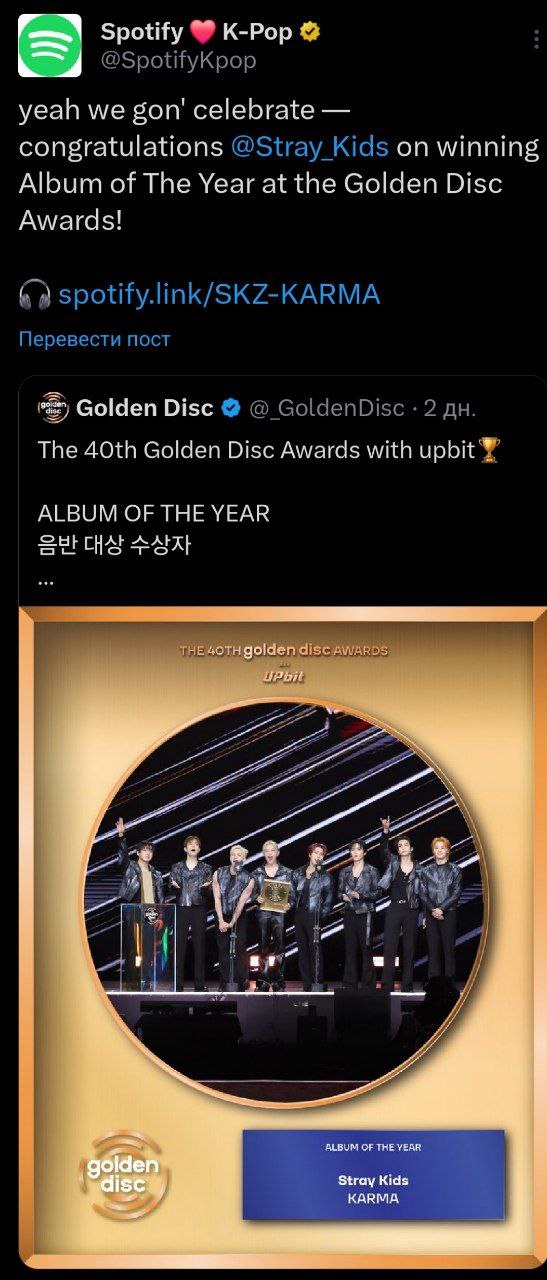
Task: Open the quoted post text about 40th Awards
Action: 268,450
